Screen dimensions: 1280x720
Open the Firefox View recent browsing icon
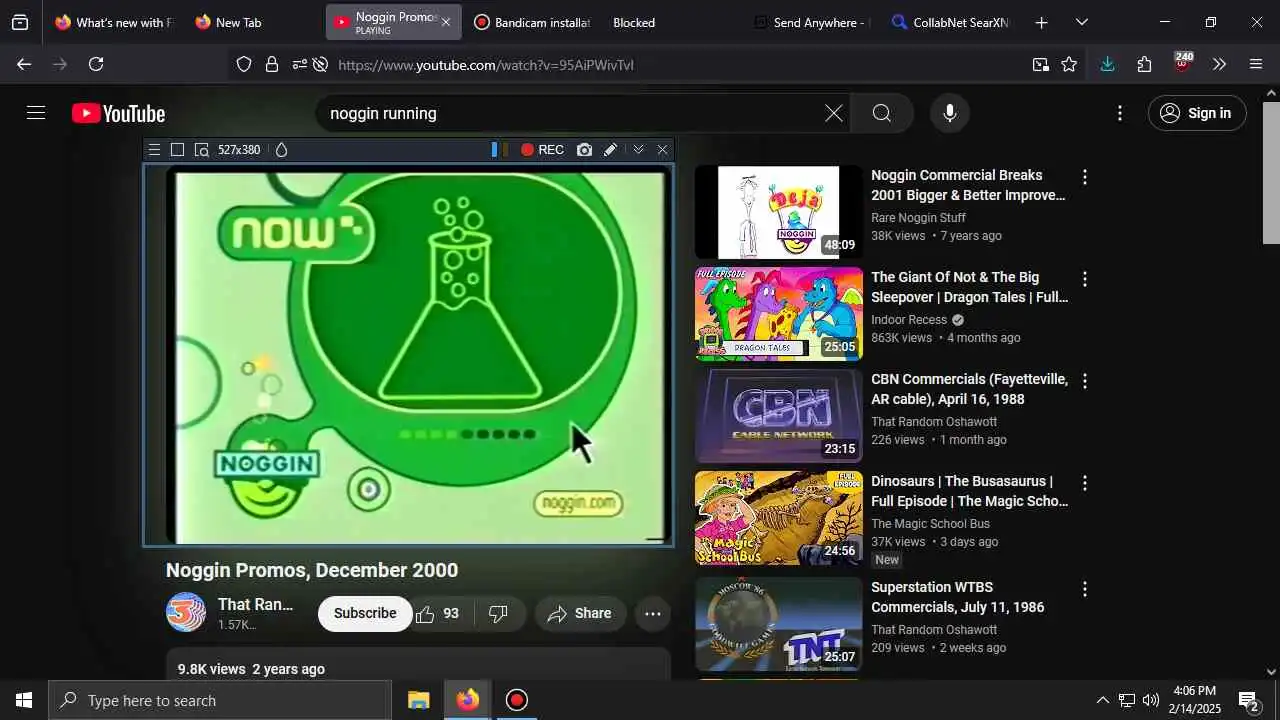pyautogui.click(x=20, y=22)
